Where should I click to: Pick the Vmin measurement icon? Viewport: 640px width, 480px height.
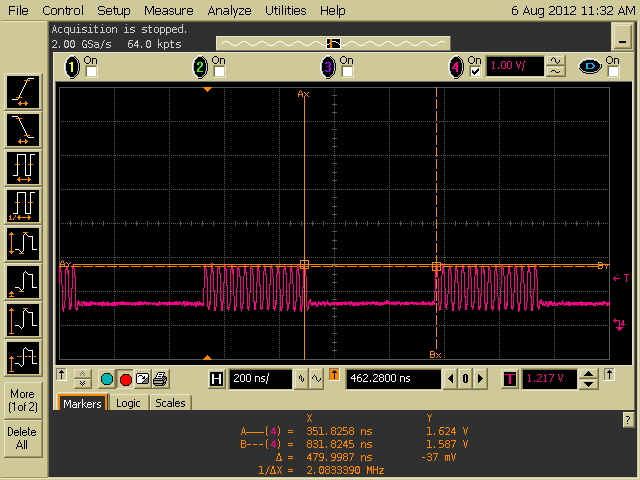[x=23, y=282]
